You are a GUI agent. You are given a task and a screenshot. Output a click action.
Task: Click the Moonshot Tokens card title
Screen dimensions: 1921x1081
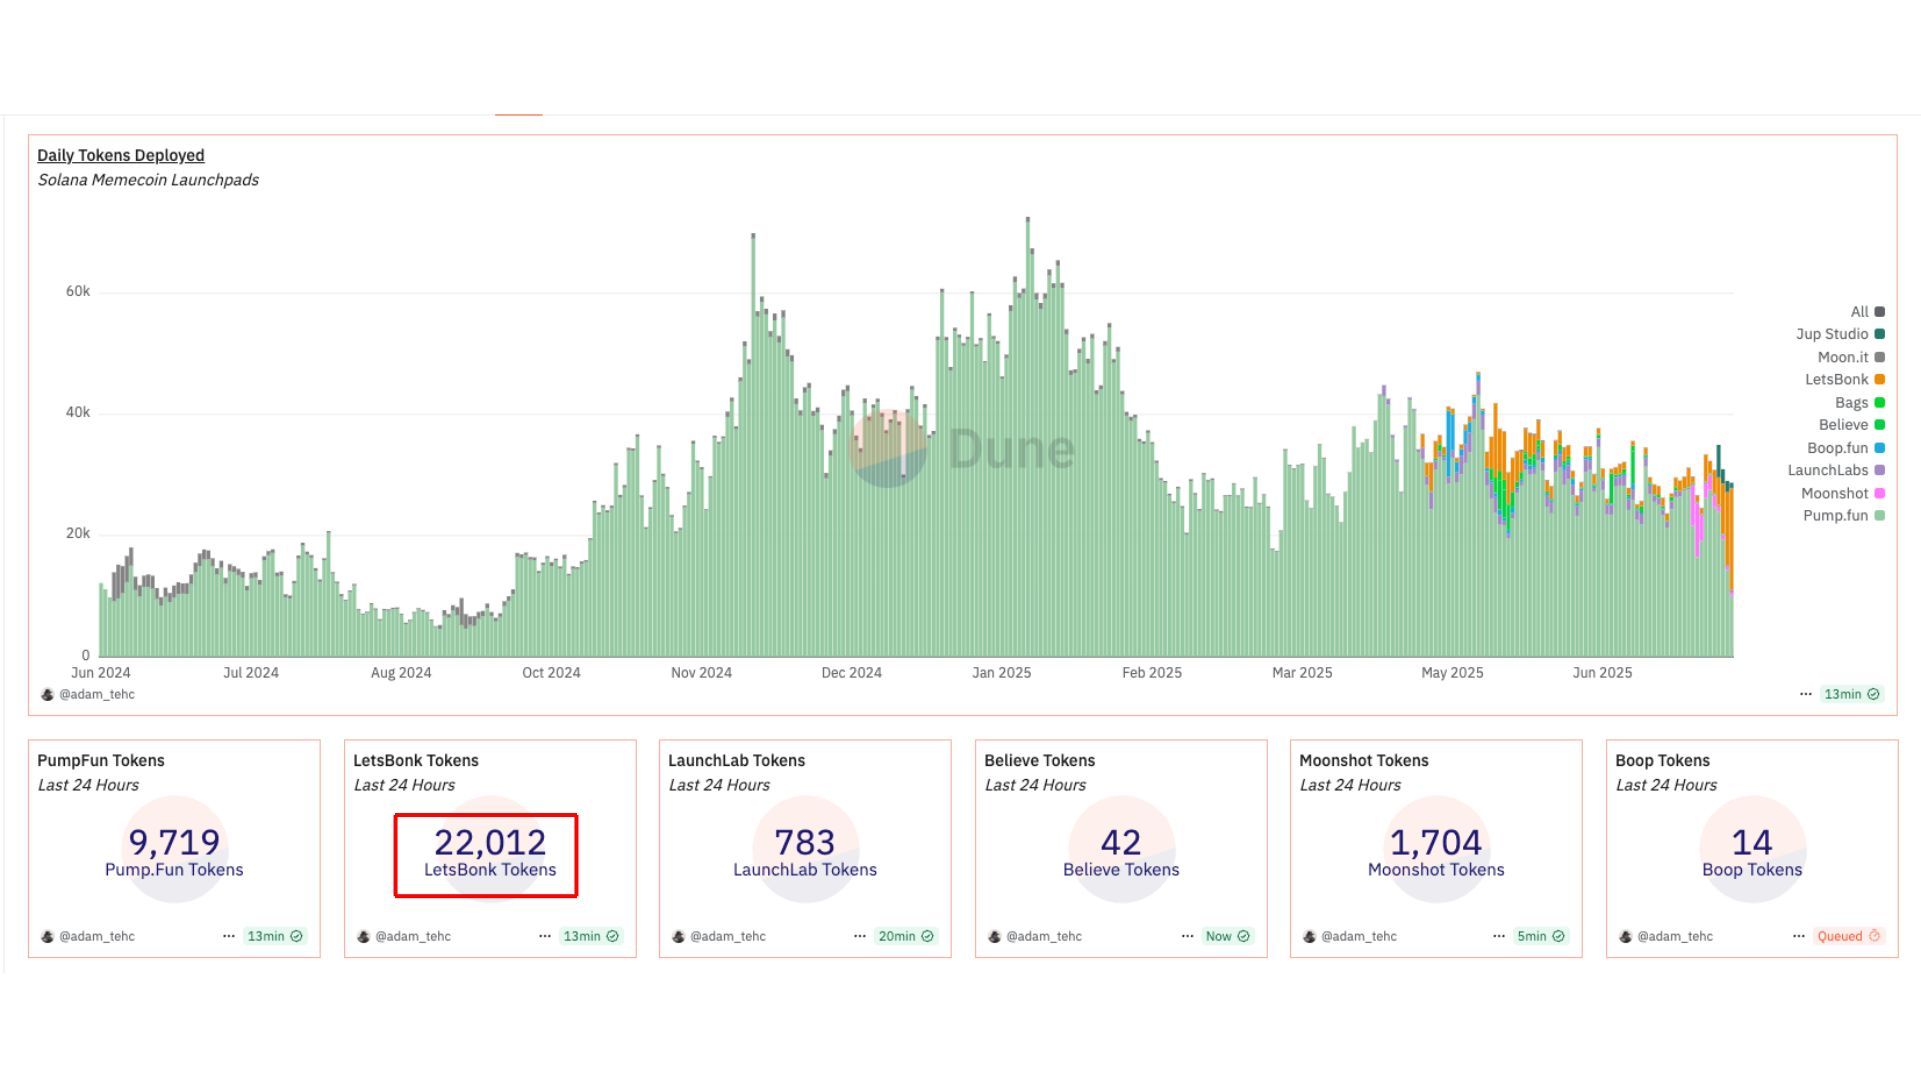click(x=1364, y=761)
